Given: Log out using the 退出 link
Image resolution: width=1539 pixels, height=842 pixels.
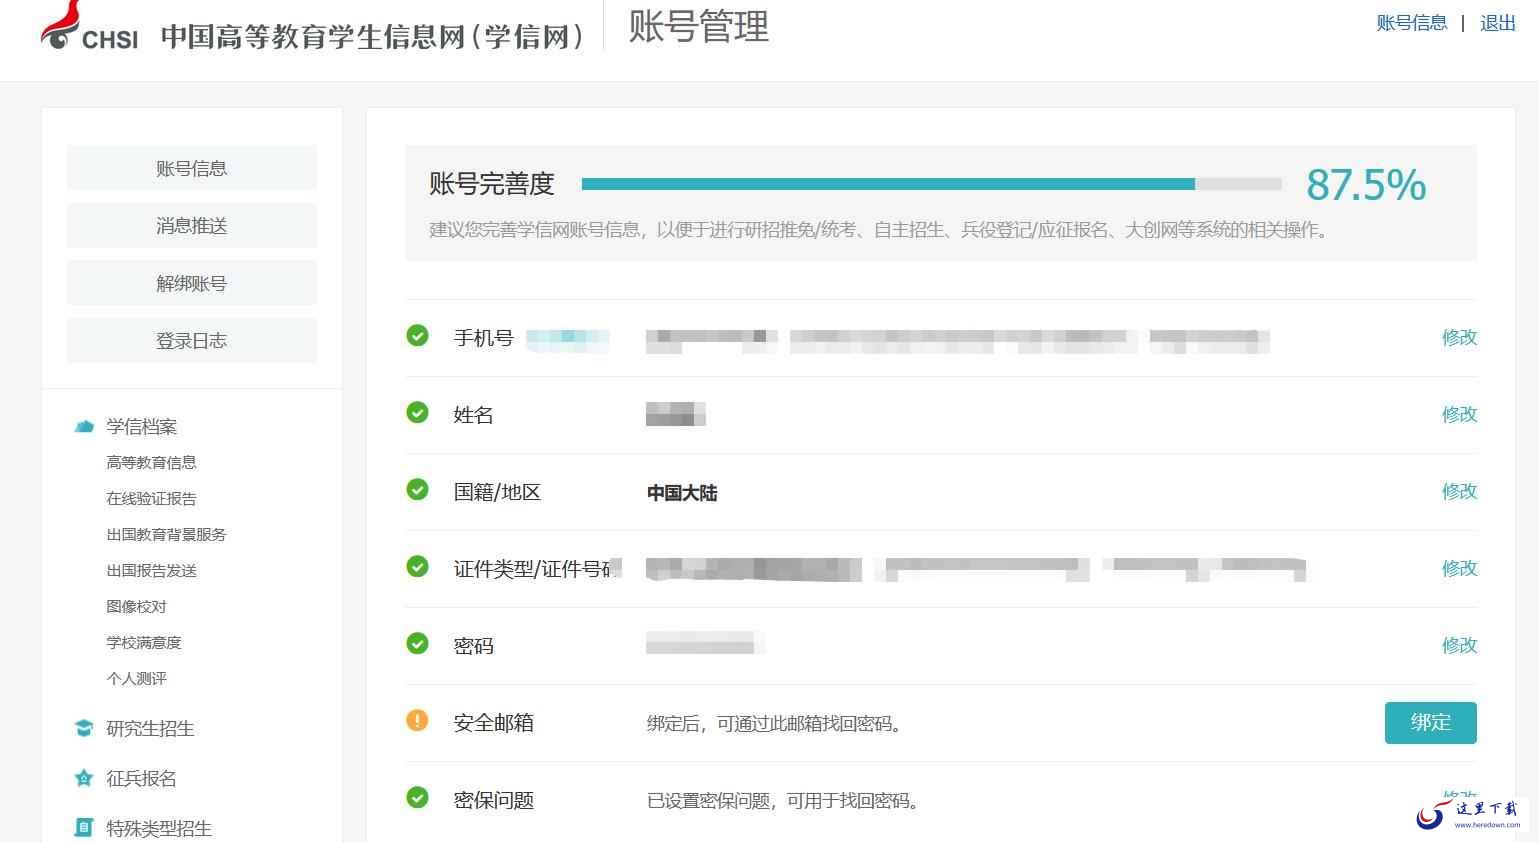Looking at the screenshot, I should coord(1498,23).
